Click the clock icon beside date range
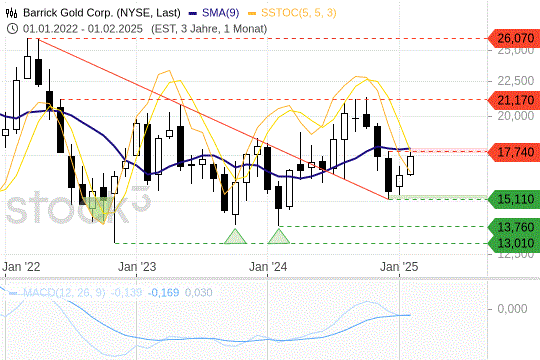Image resolution: width=540 pixels, height=360 pixels. [x=12, y=29]
